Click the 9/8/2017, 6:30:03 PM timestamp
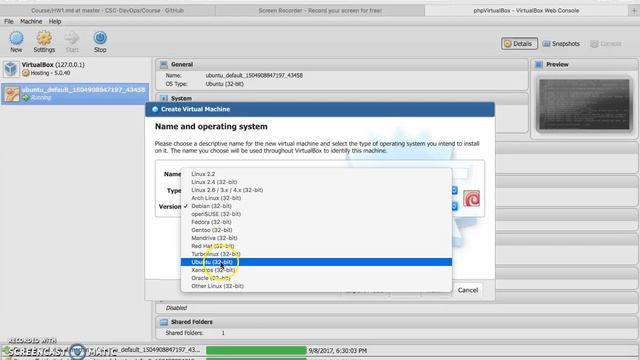Image resolution: width=640 pixels, height=360 pixels. pos(338,351)
